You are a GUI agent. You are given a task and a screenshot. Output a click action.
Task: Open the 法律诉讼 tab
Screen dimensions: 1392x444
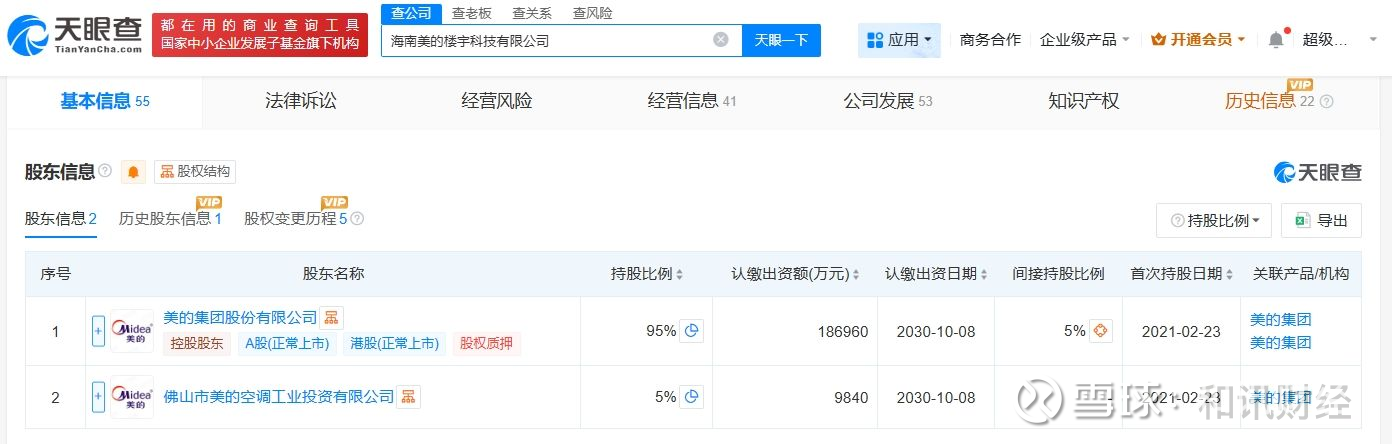[x=301, y=101]
